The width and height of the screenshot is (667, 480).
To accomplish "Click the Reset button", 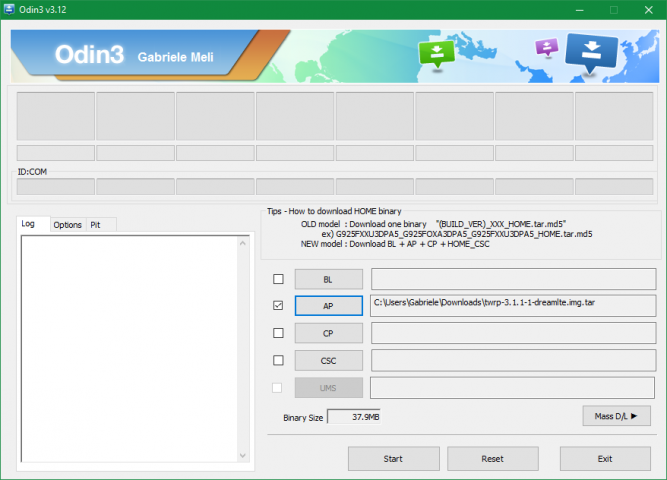I will point(493,459).
